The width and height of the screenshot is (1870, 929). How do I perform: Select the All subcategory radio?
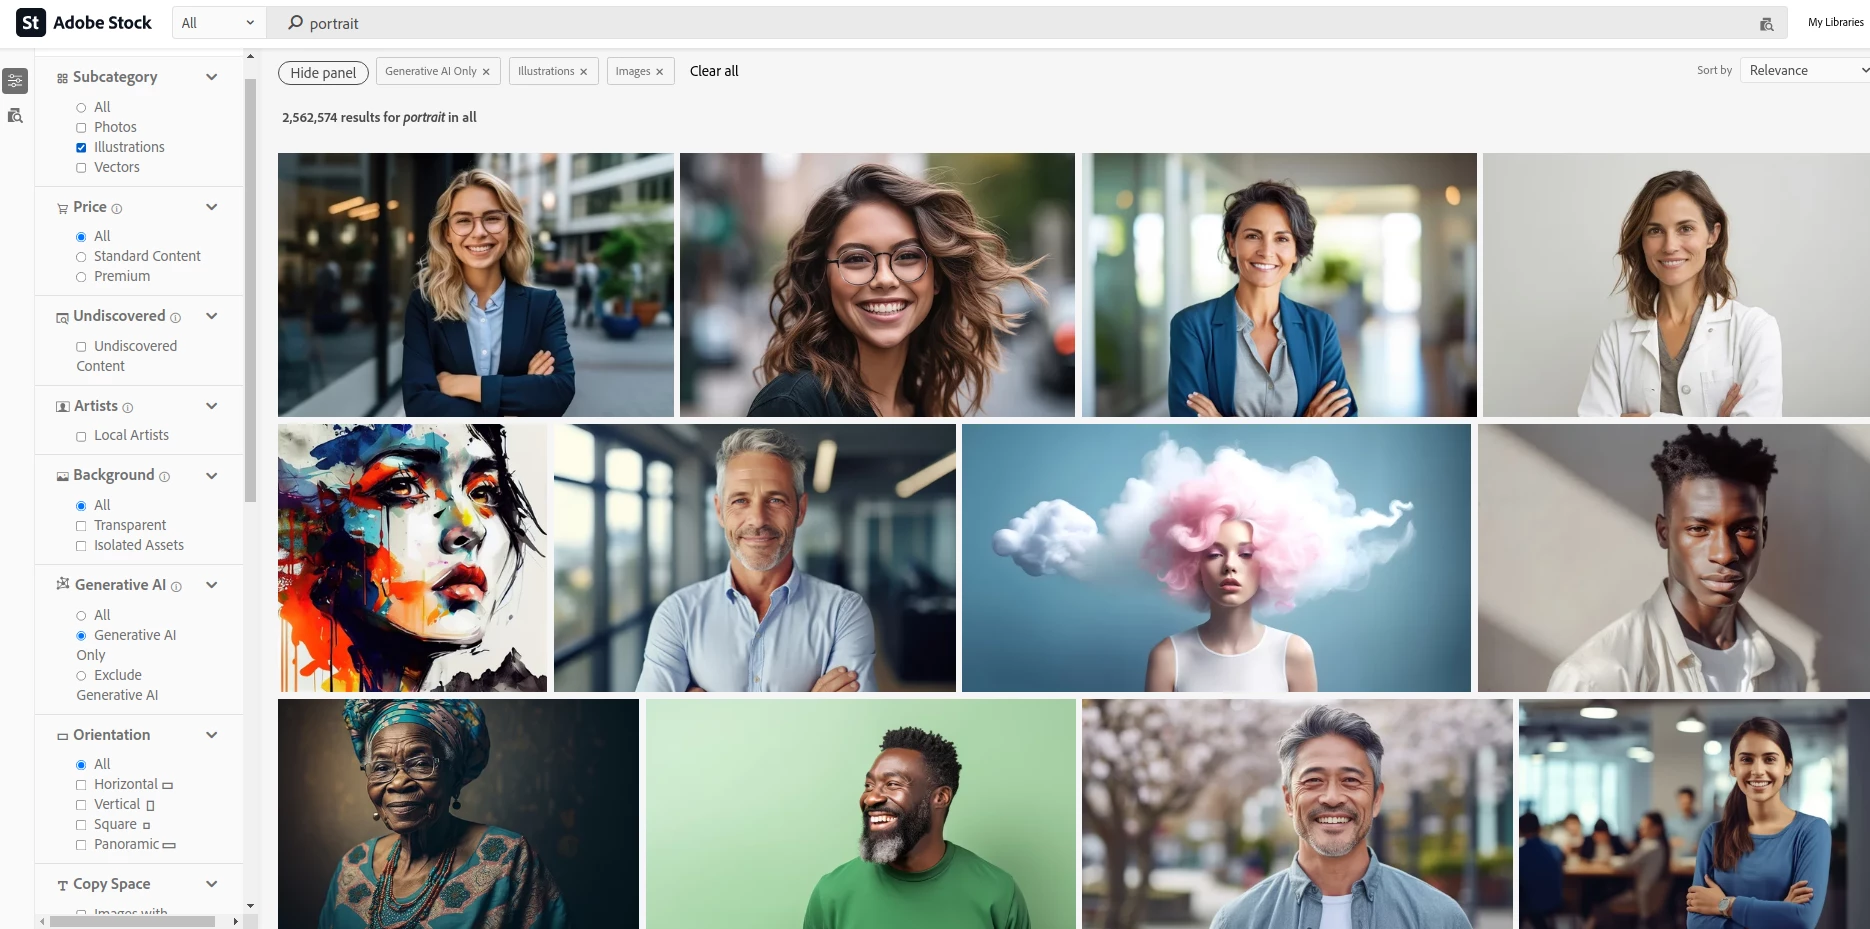pos(81,108)
